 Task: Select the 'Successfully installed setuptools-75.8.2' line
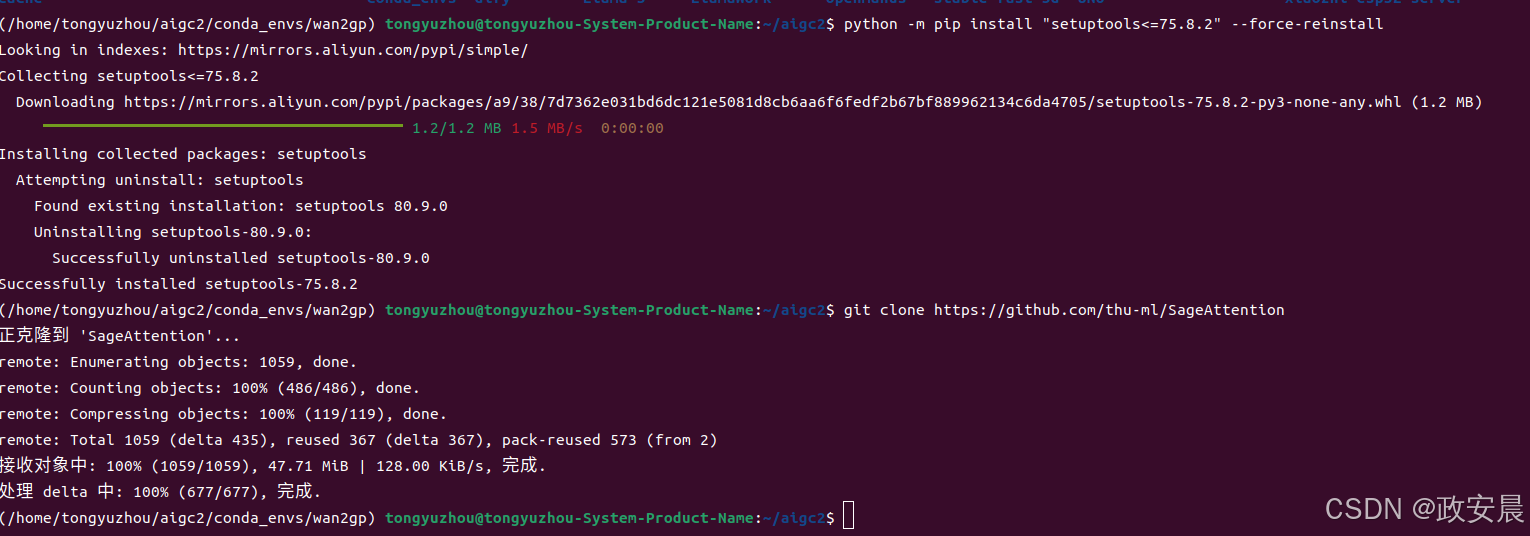179,284
